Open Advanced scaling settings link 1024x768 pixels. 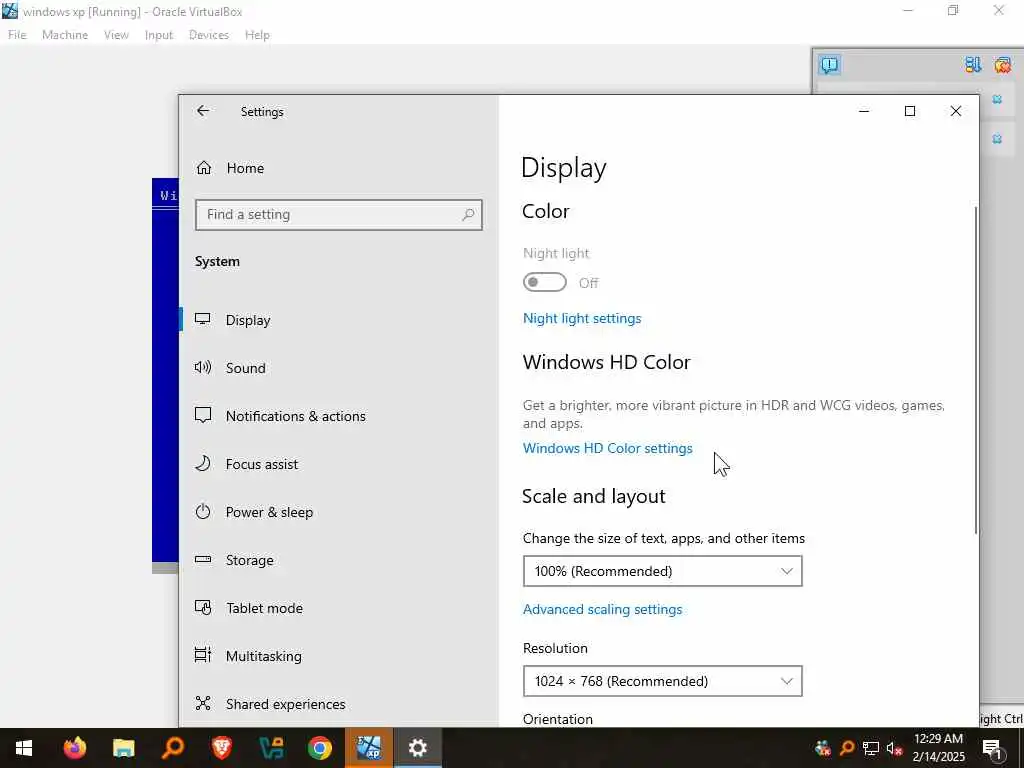pyautogui.click(x=602, y=609)
